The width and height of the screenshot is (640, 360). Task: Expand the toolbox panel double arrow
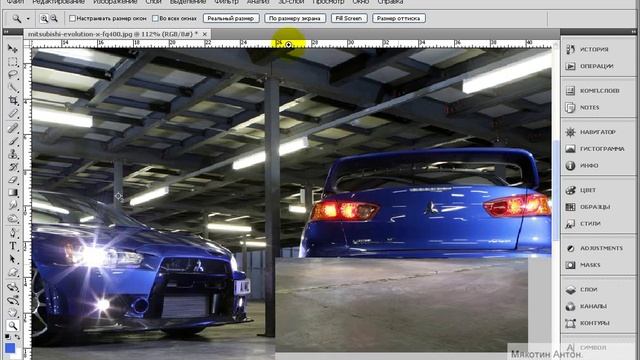pos(6,32)
